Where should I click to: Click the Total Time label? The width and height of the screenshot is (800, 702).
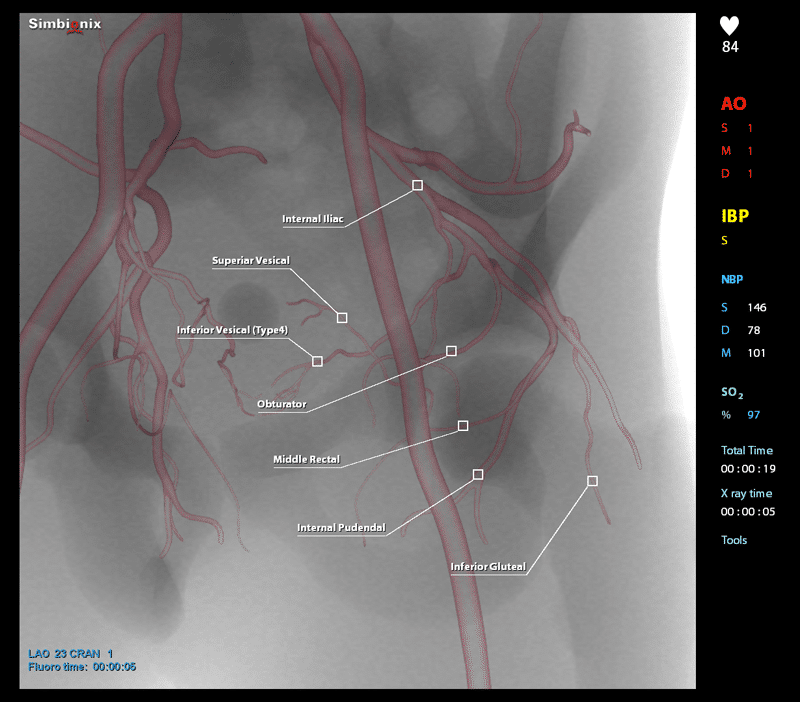(x=746, y=450)
